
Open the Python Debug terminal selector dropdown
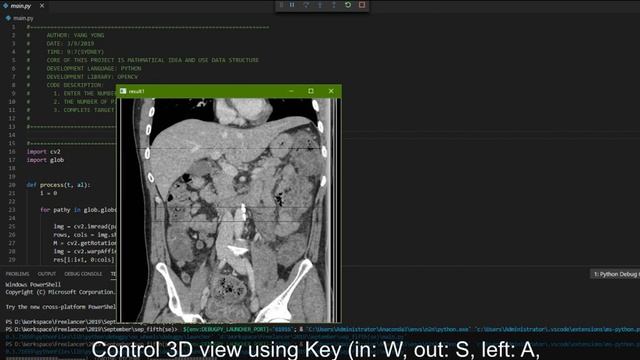pyautogui.click(x=616, y=274)
